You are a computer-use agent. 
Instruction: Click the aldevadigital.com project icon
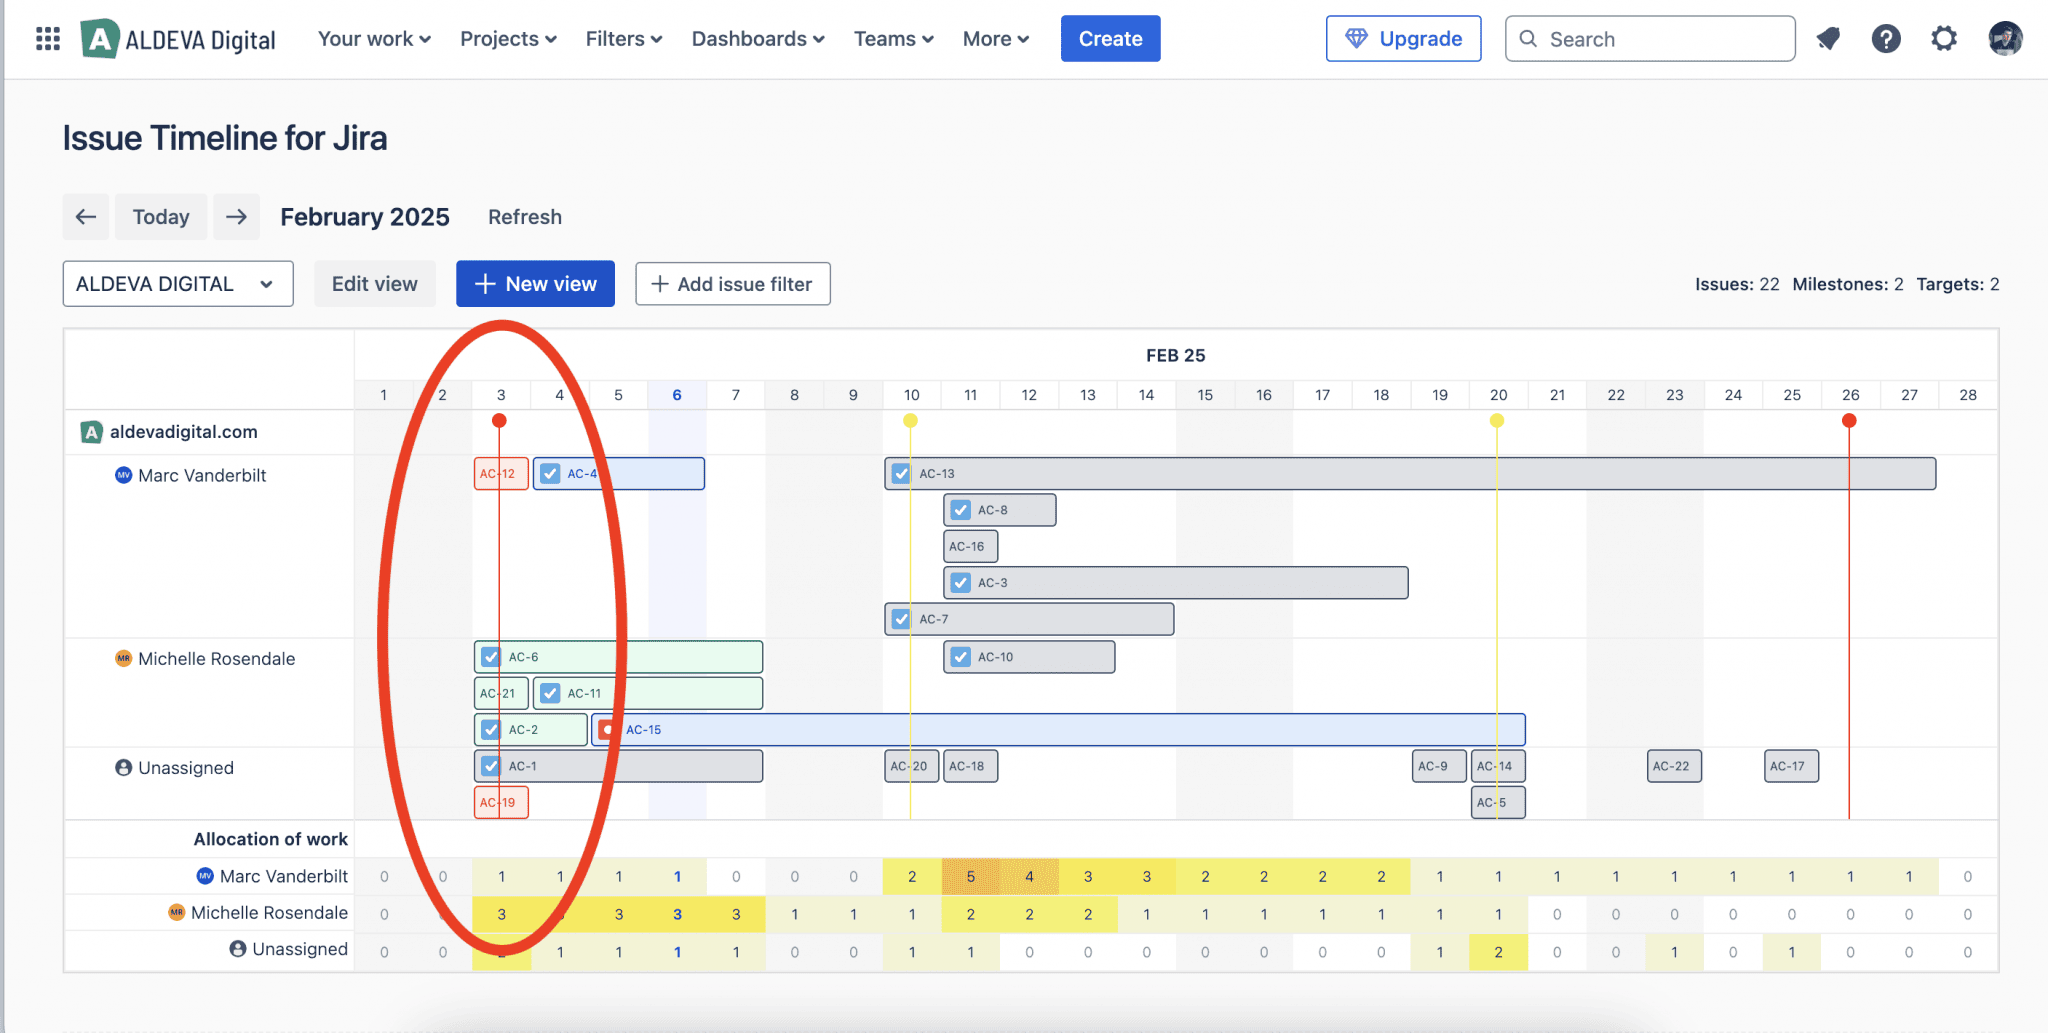(91, 432)
